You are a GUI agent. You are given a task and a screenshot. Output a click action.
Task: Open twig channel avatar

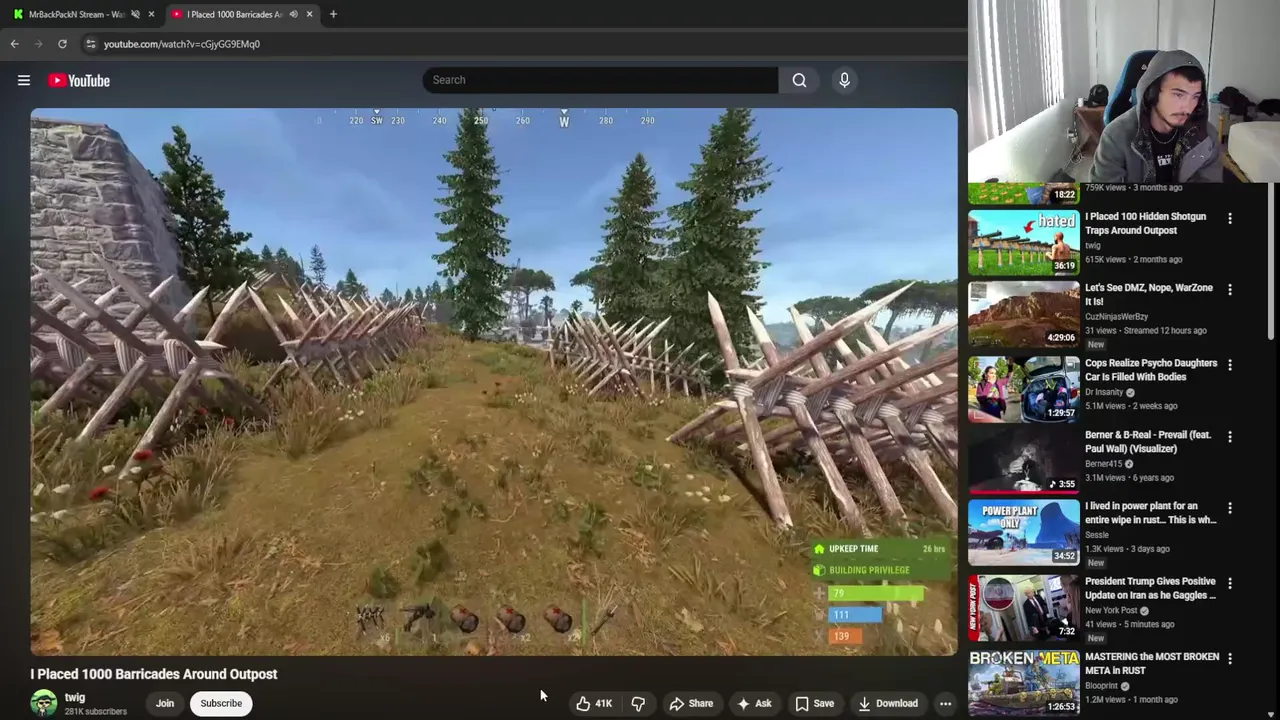(x=43, y=703)
